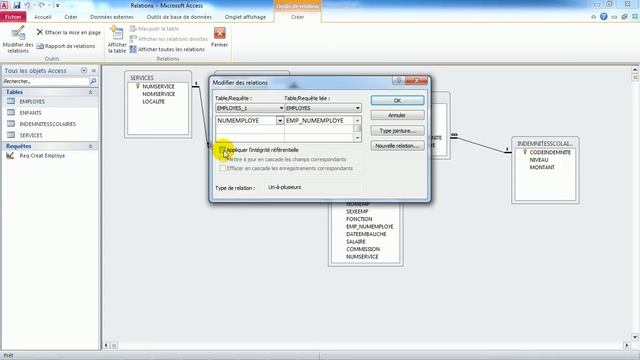Toggle Effacer en cascade les enregistrements checkbox
The image size is (640, 360).
click(222, 168)
